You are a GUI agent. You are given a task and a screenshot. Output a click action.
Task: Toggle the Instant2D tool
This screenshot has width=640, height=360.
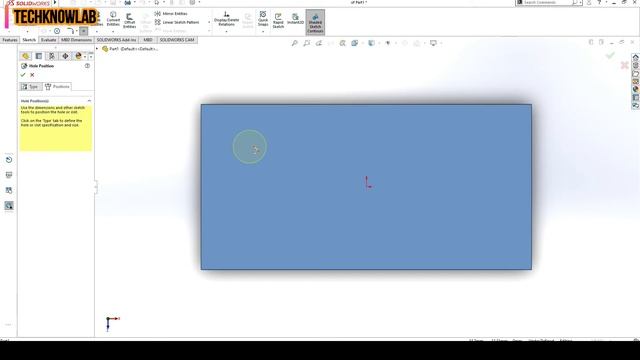click(x=296, y=19)
